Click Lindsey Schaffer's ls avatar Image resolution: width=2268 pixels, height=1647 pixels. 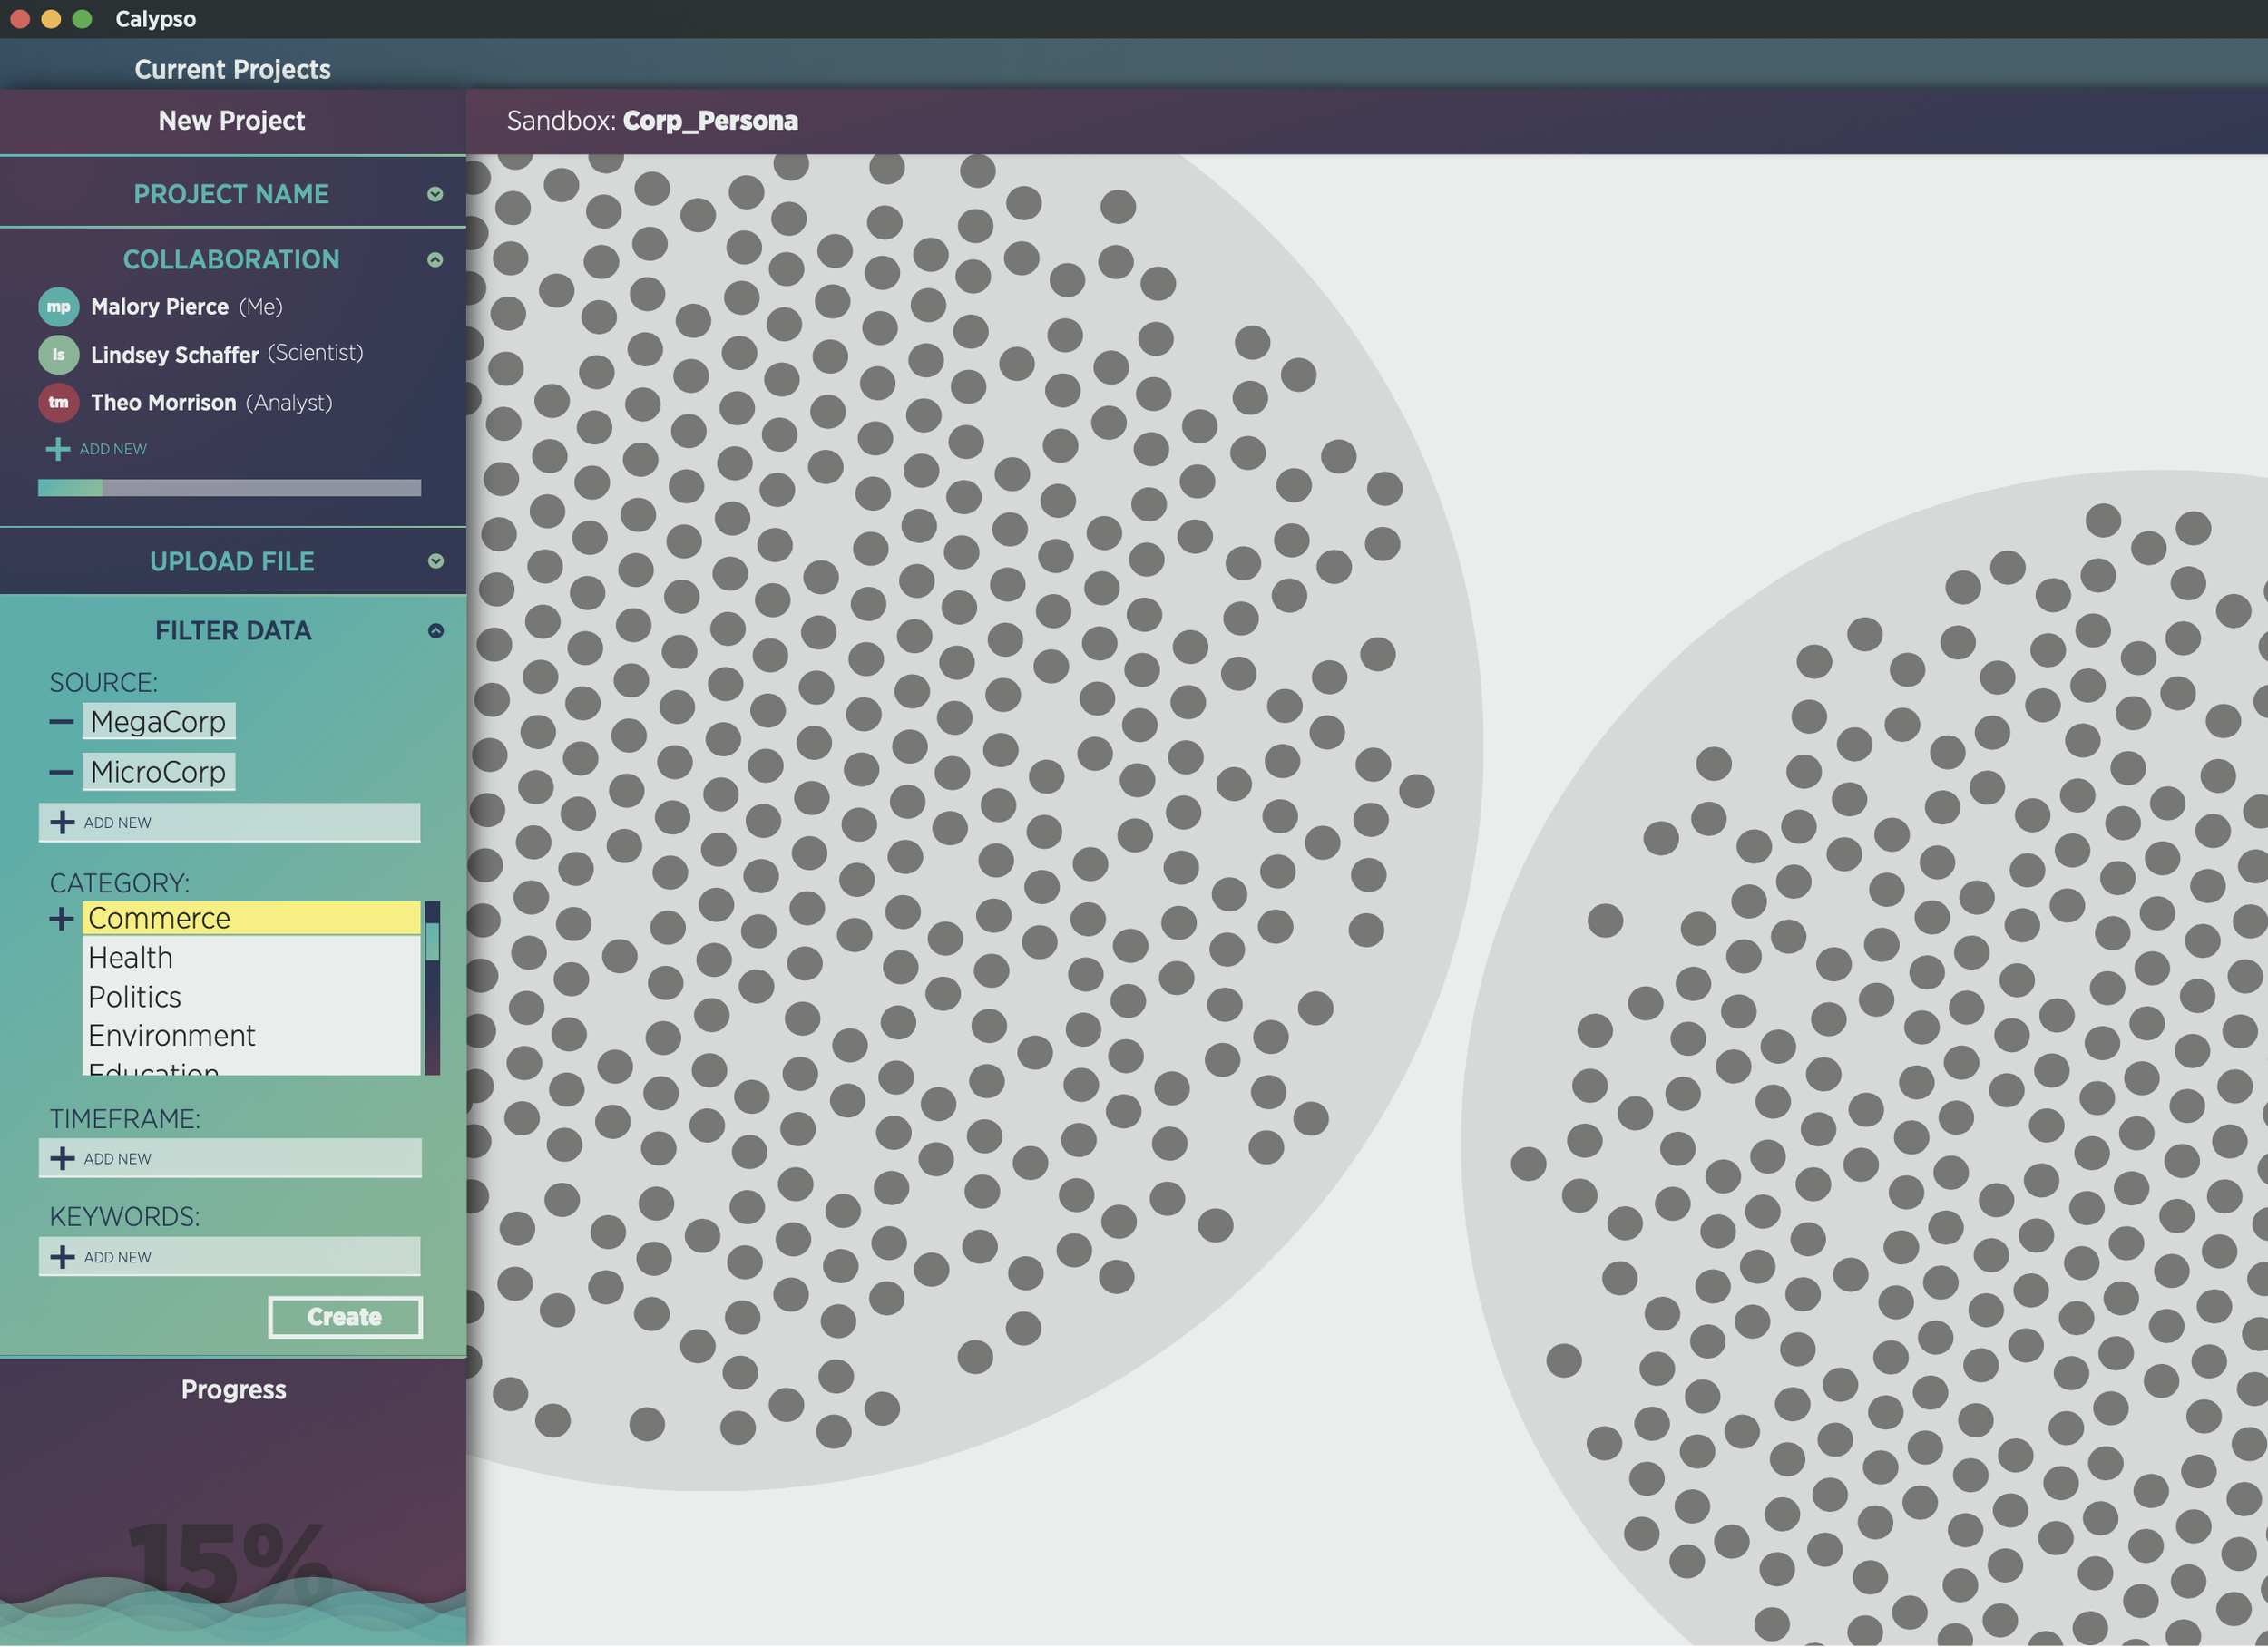coord(59,355)
